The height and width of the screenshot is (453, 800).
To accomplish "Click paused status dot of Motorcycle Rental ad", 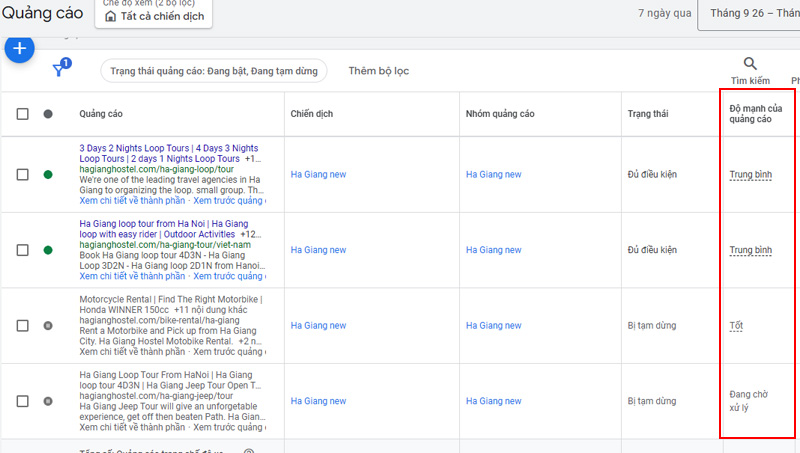I will click(x=48, y=326).
